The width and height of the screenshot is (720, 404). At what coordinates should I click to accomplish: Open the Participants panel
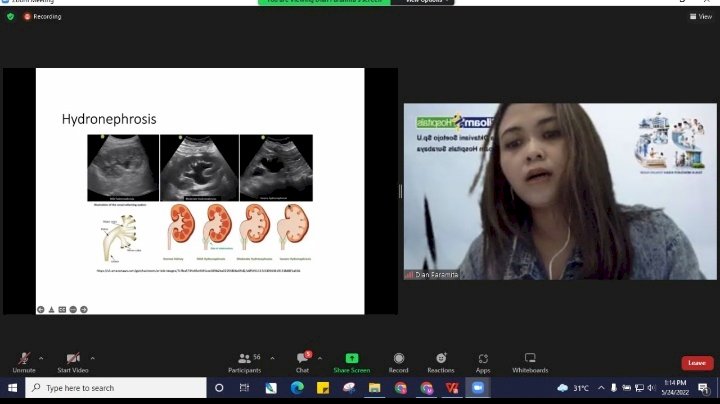pyautogui.click(x=245, y=362)
